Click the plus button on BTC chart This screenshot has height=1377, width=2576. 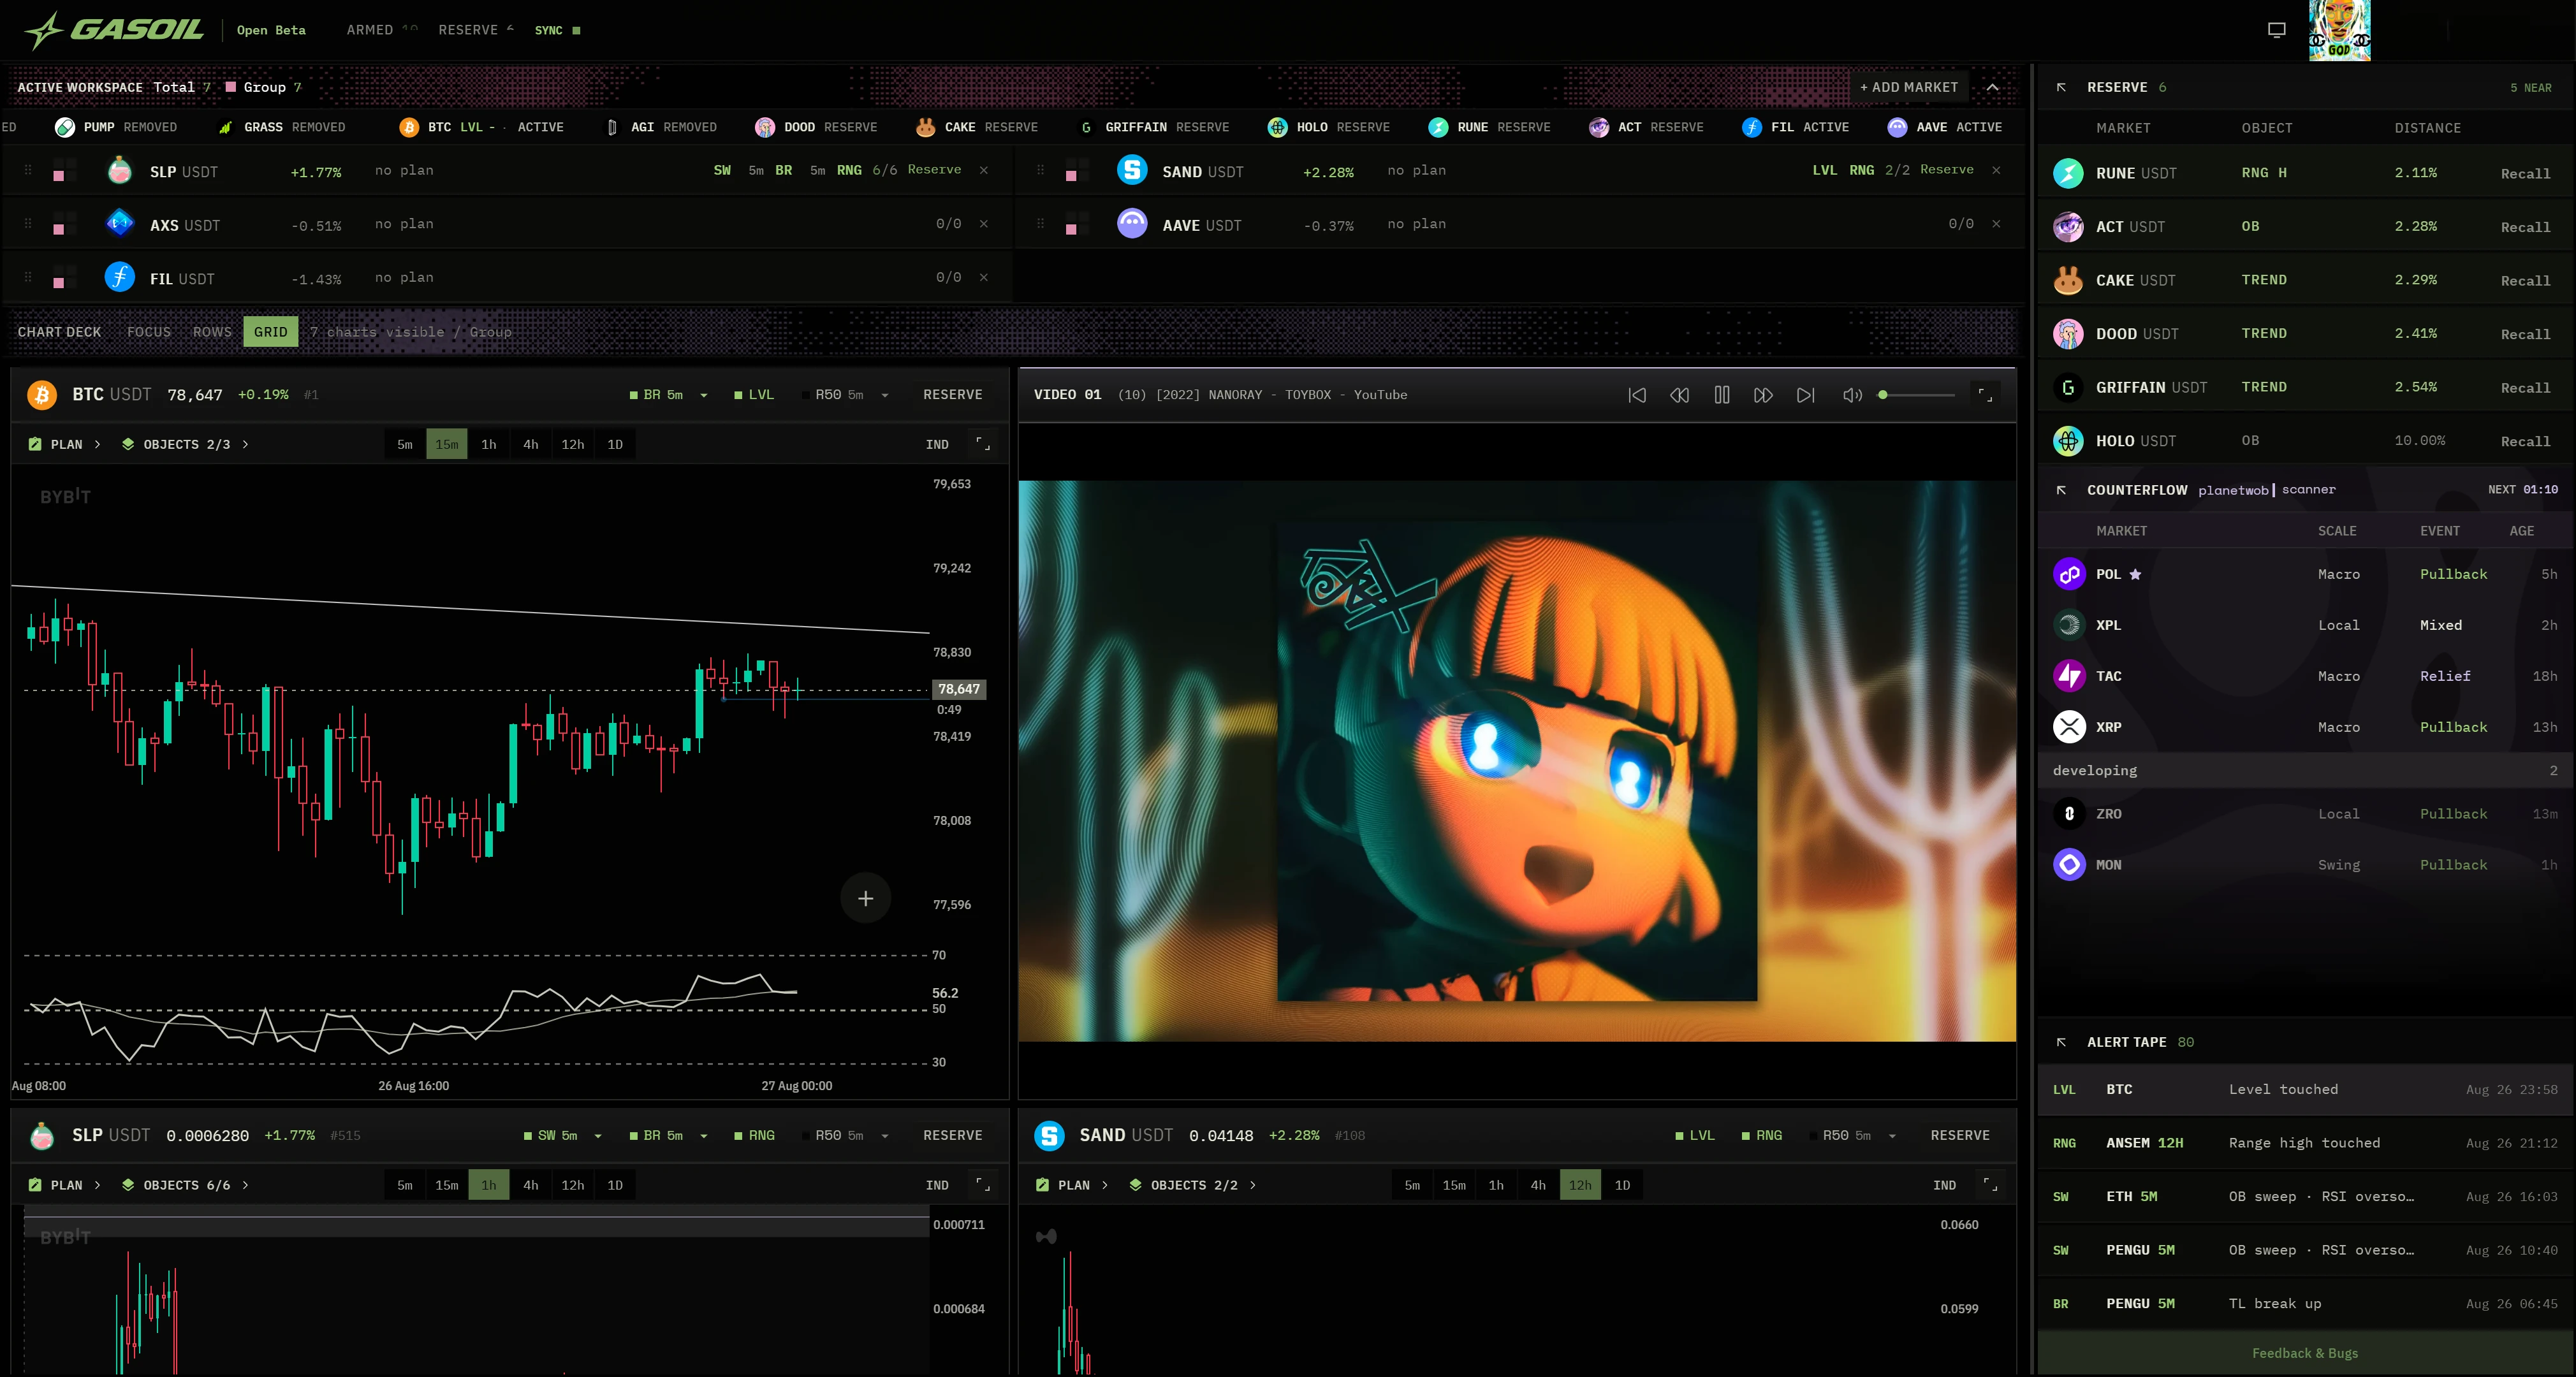pyautogui.click(x=865, y=898)
